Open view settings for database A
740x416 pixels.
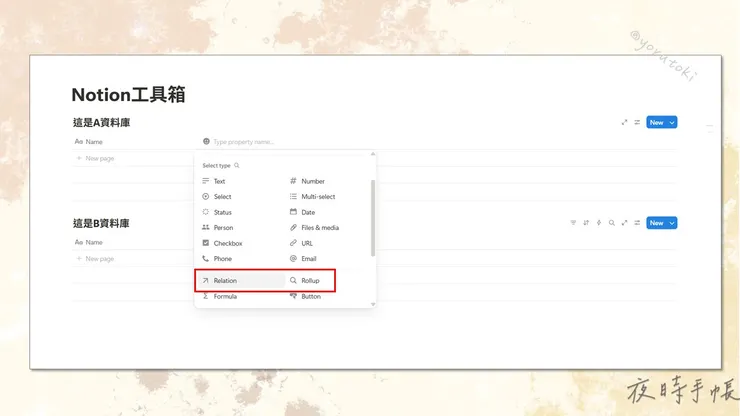(637, 122)
